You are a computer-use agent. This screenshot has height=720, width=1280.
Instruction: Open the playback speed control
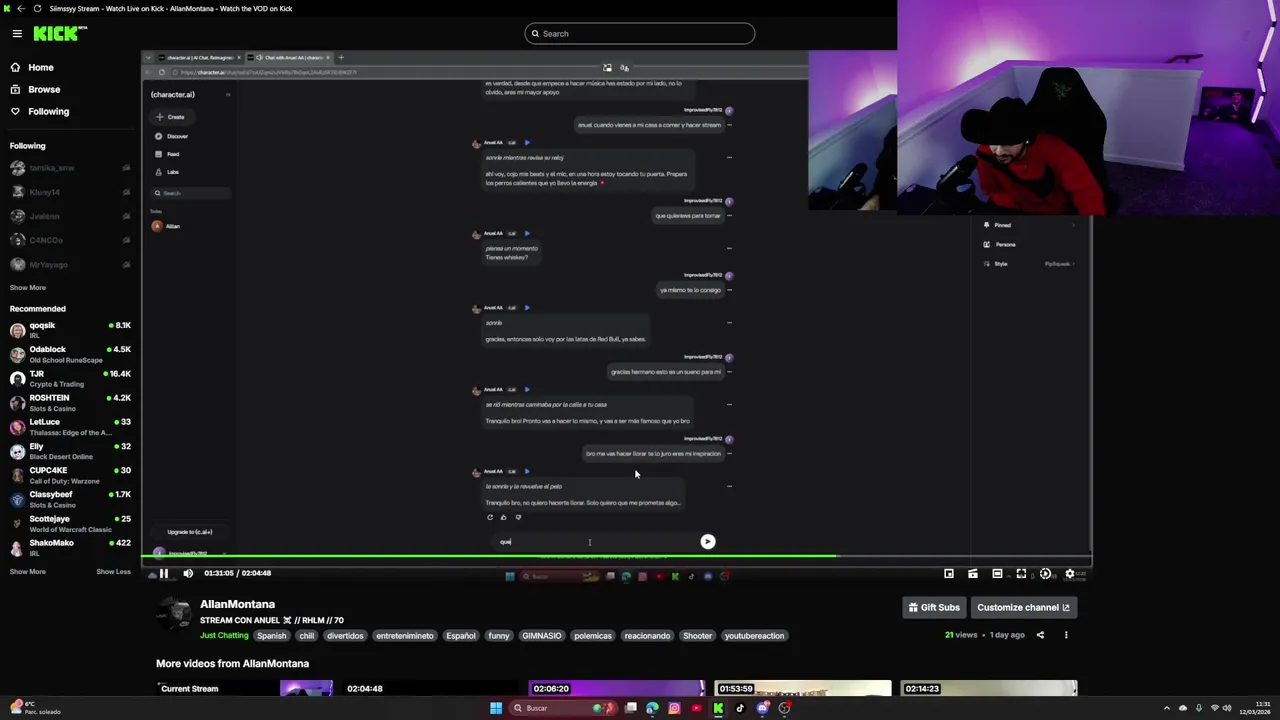tap(1045, 574)
